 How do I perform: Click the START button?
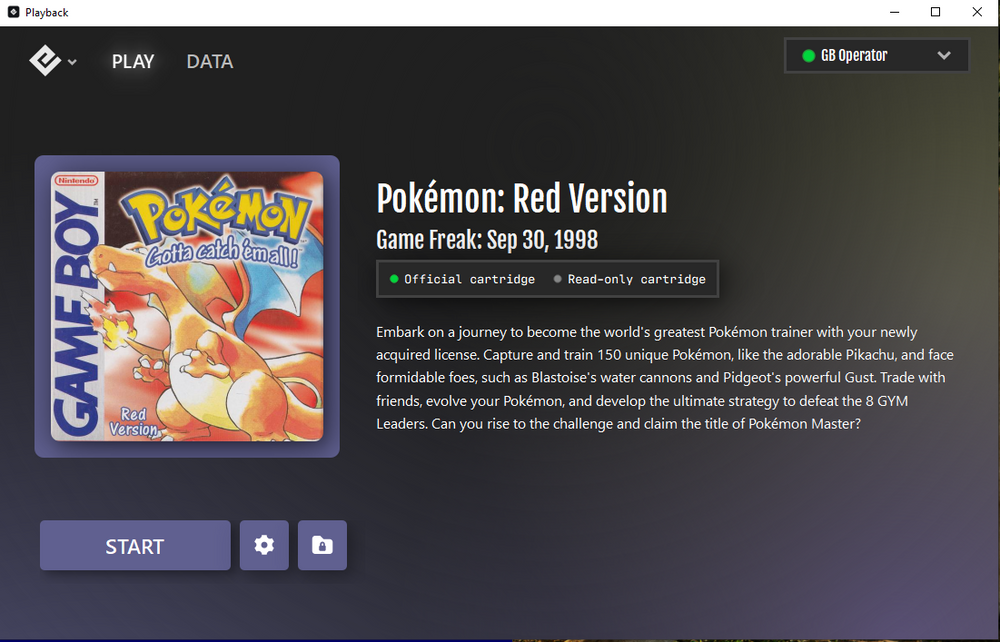coord(135,546)
